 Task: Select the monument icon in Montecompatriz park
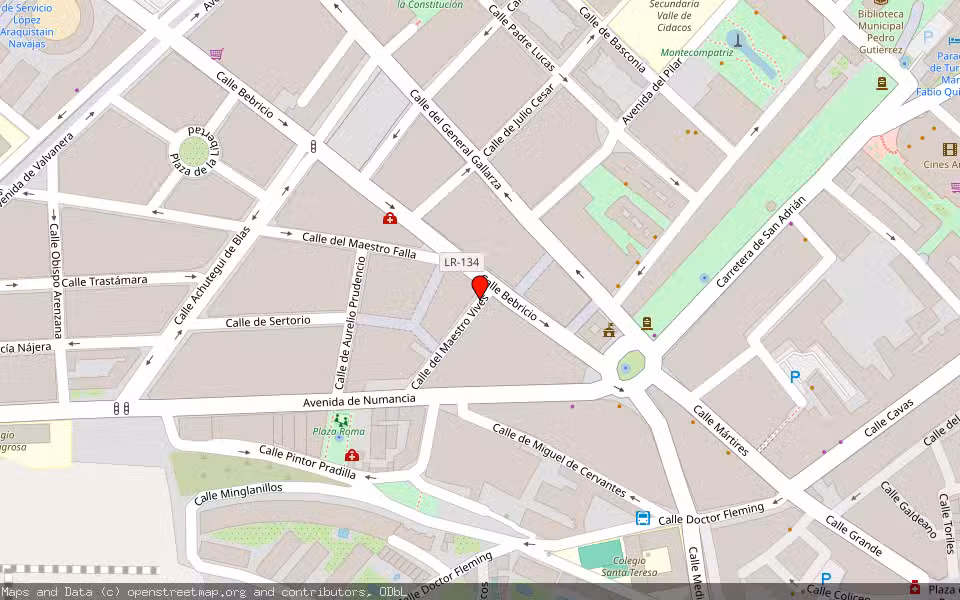click(738, 40)
